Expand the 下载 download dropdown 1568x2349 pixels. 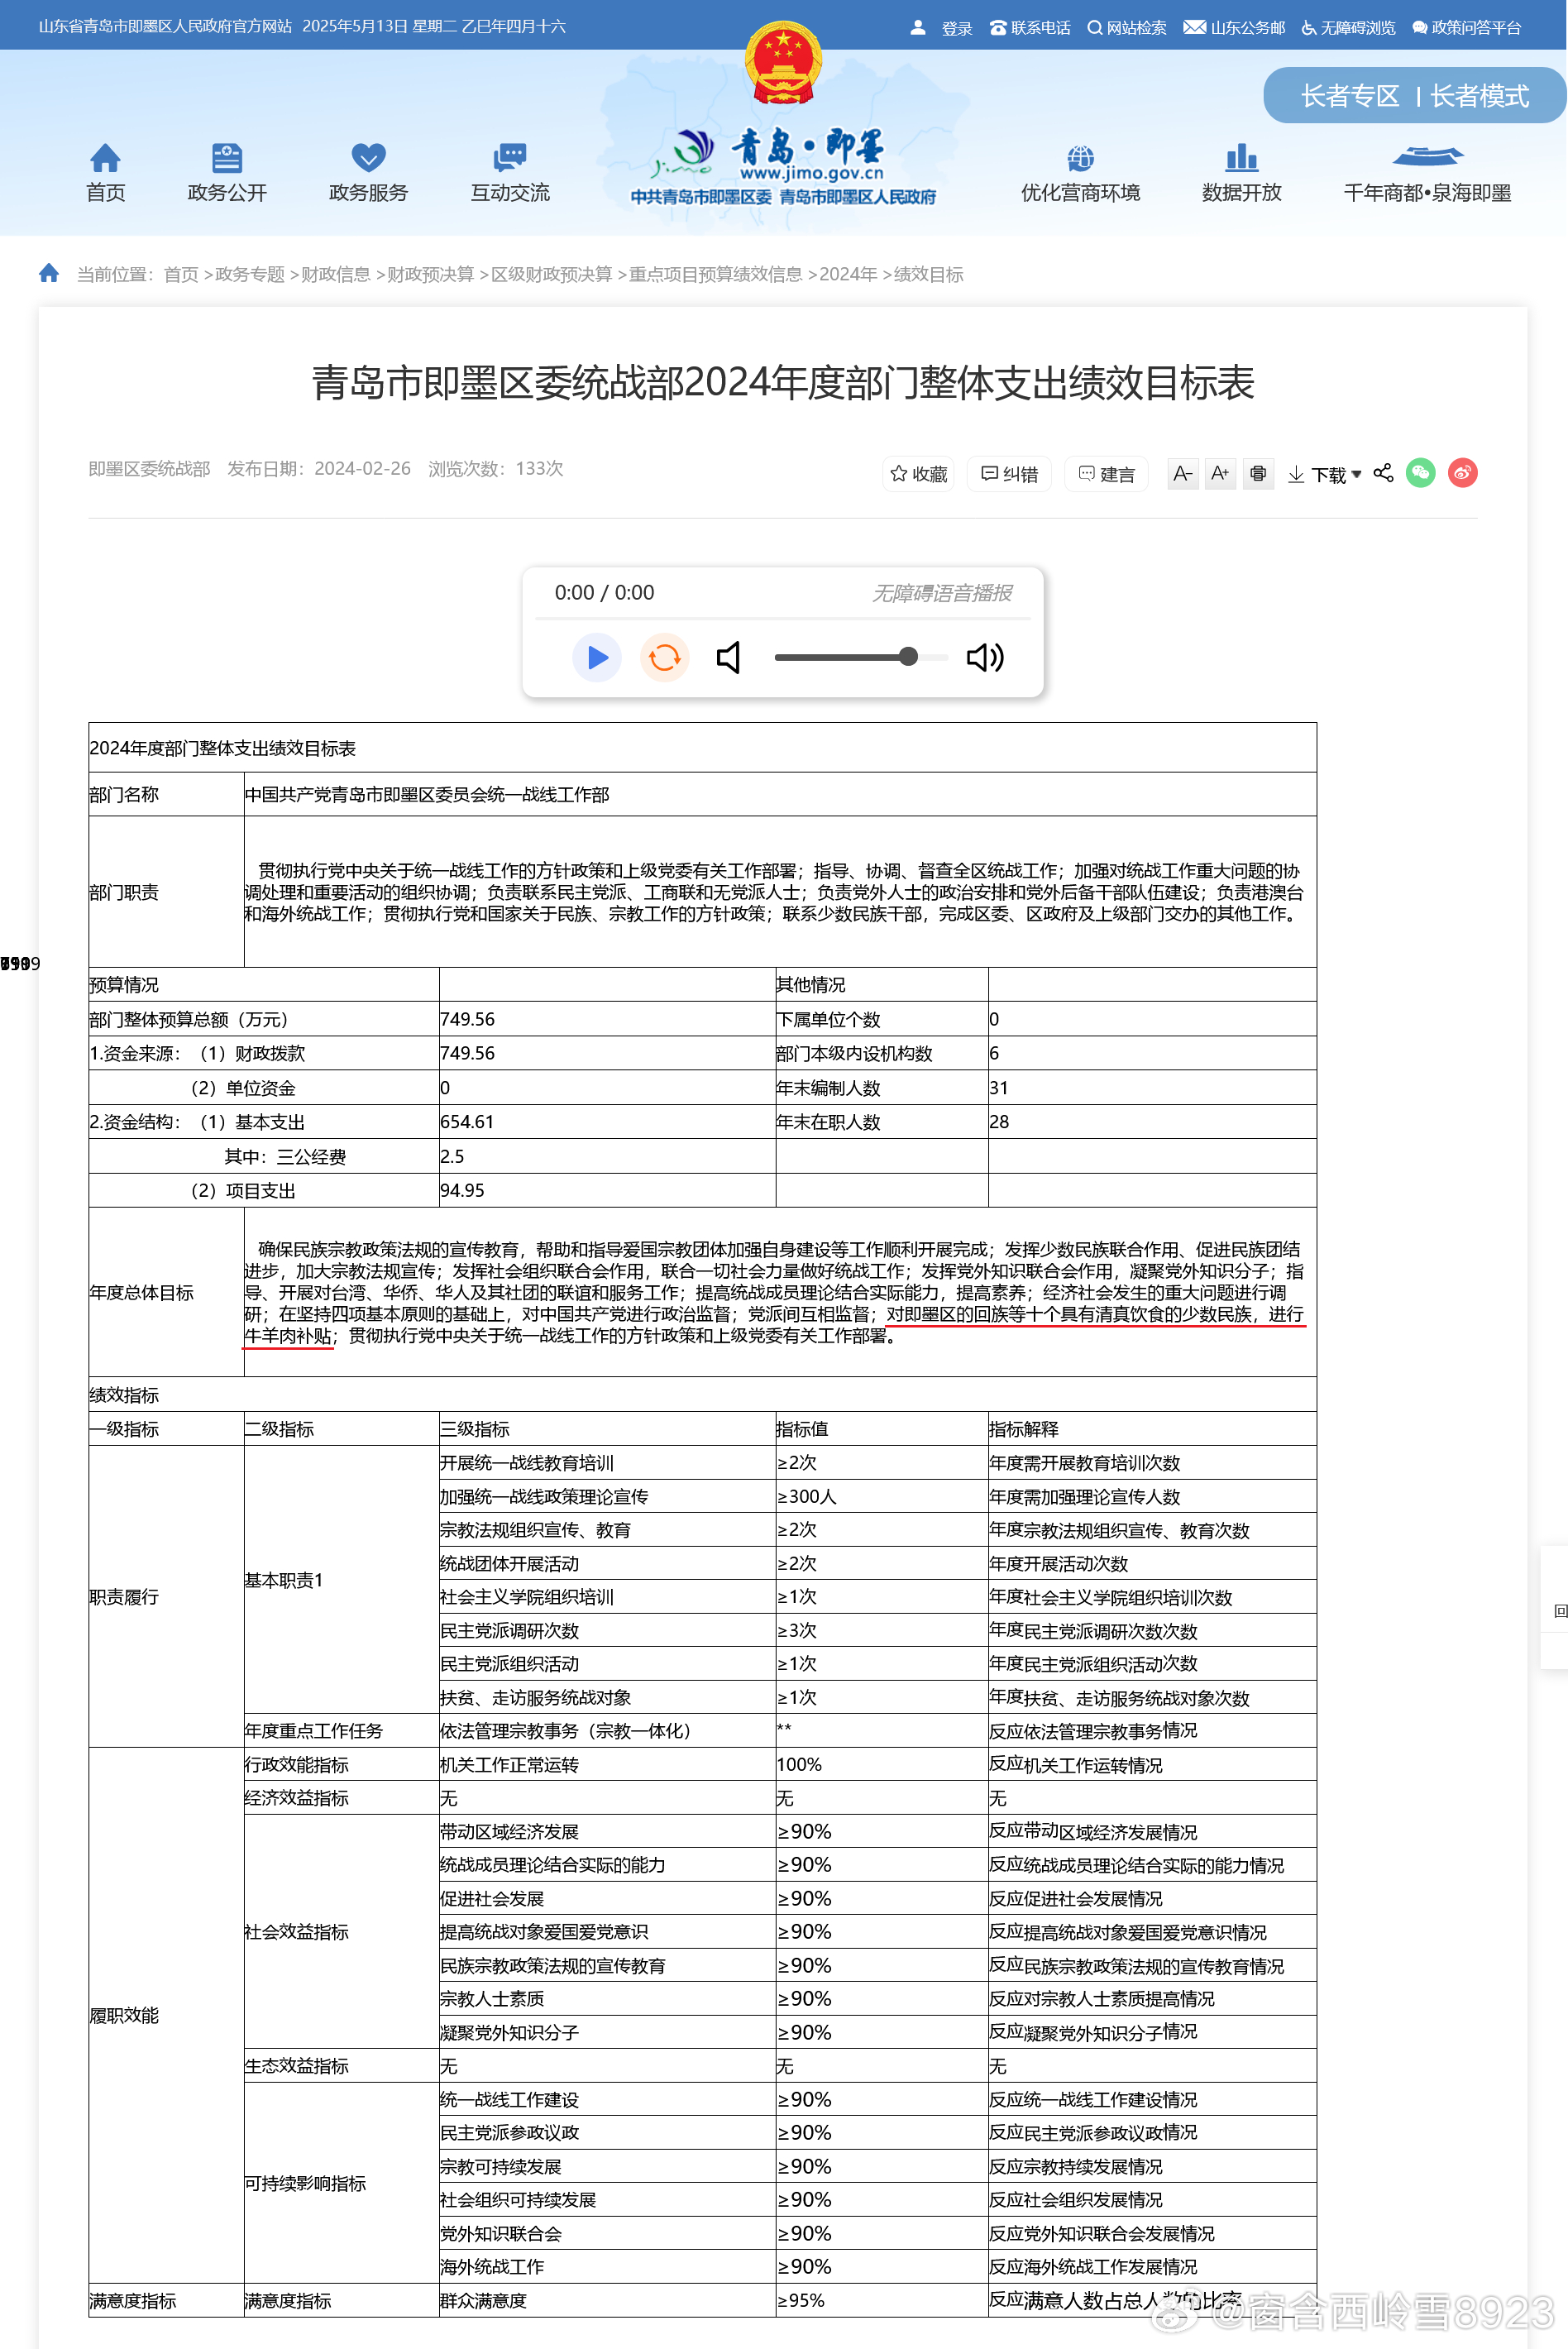point(1325,474)
